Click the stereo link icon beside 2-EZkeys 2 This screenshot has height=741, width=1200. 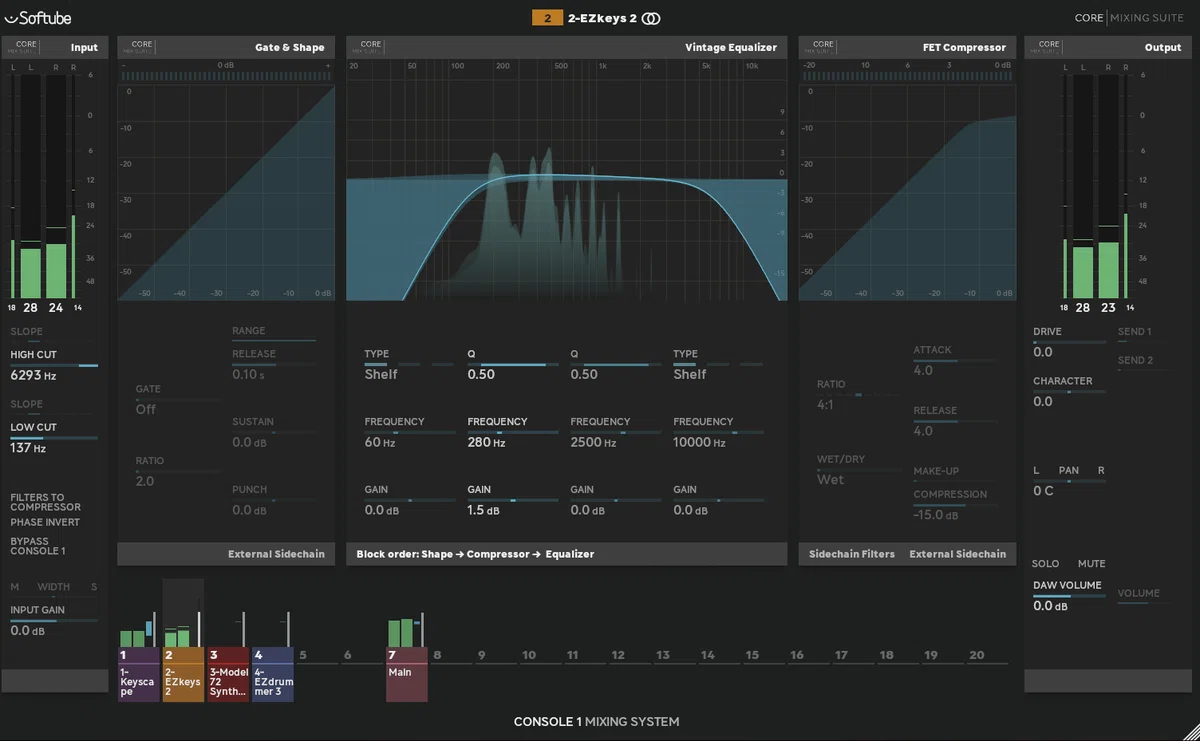point(651,18)
